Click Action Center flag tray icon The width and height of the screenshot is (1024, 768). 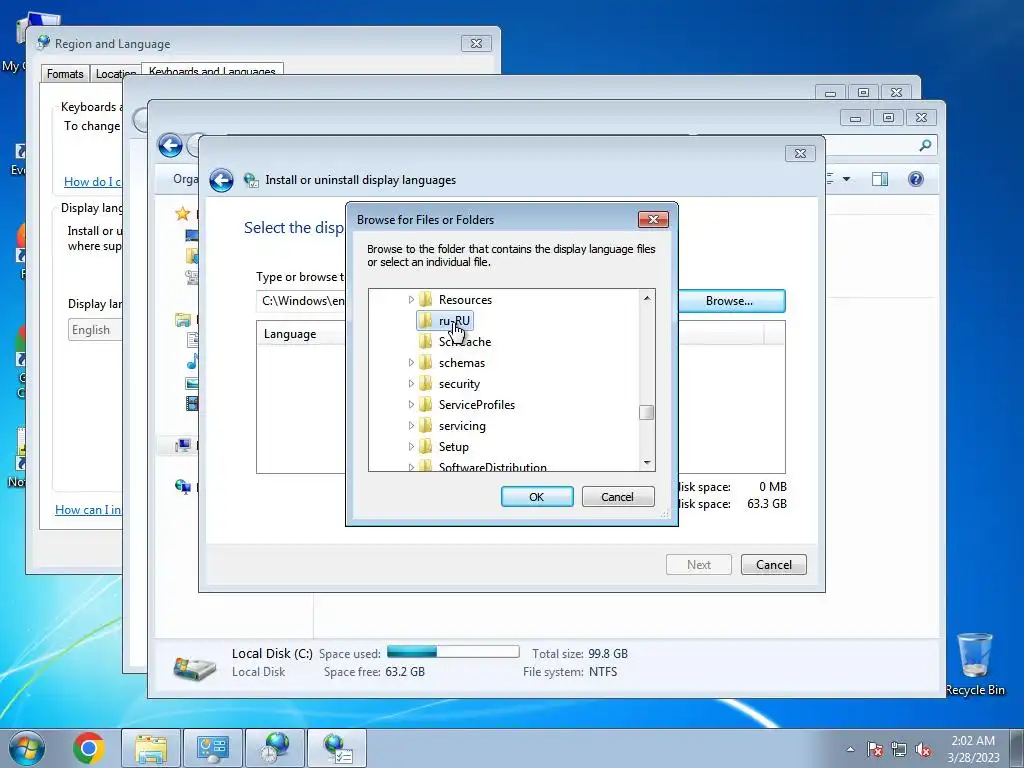[874, 749]
